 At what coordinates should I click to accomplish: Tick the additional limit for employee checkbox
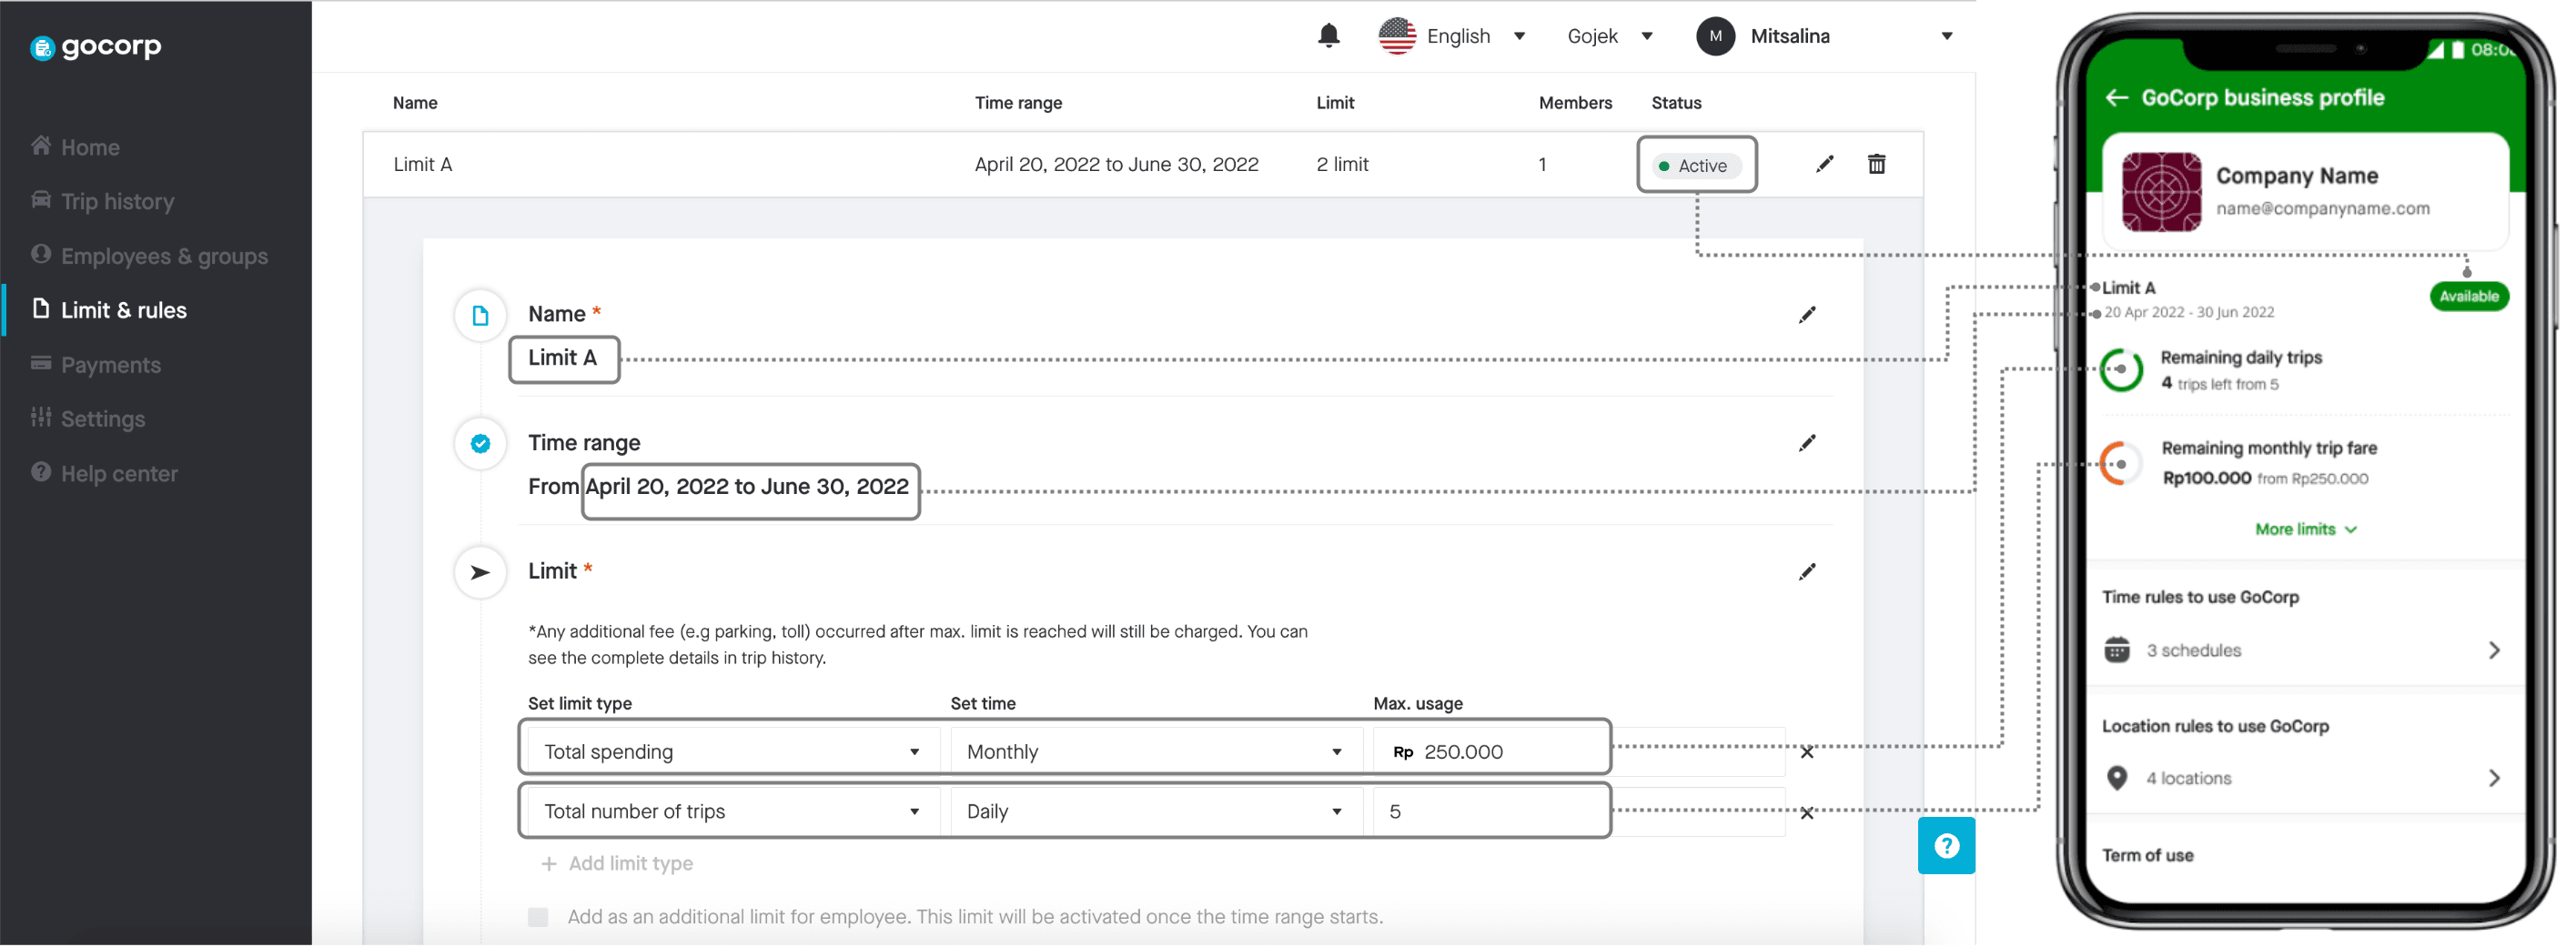coord(538,918)
